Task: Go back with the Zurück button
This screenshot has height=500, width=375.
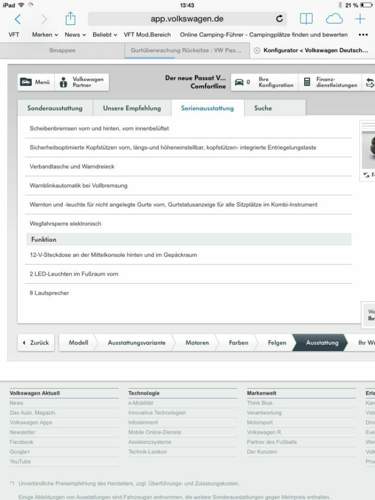Action: pos(36,343)
